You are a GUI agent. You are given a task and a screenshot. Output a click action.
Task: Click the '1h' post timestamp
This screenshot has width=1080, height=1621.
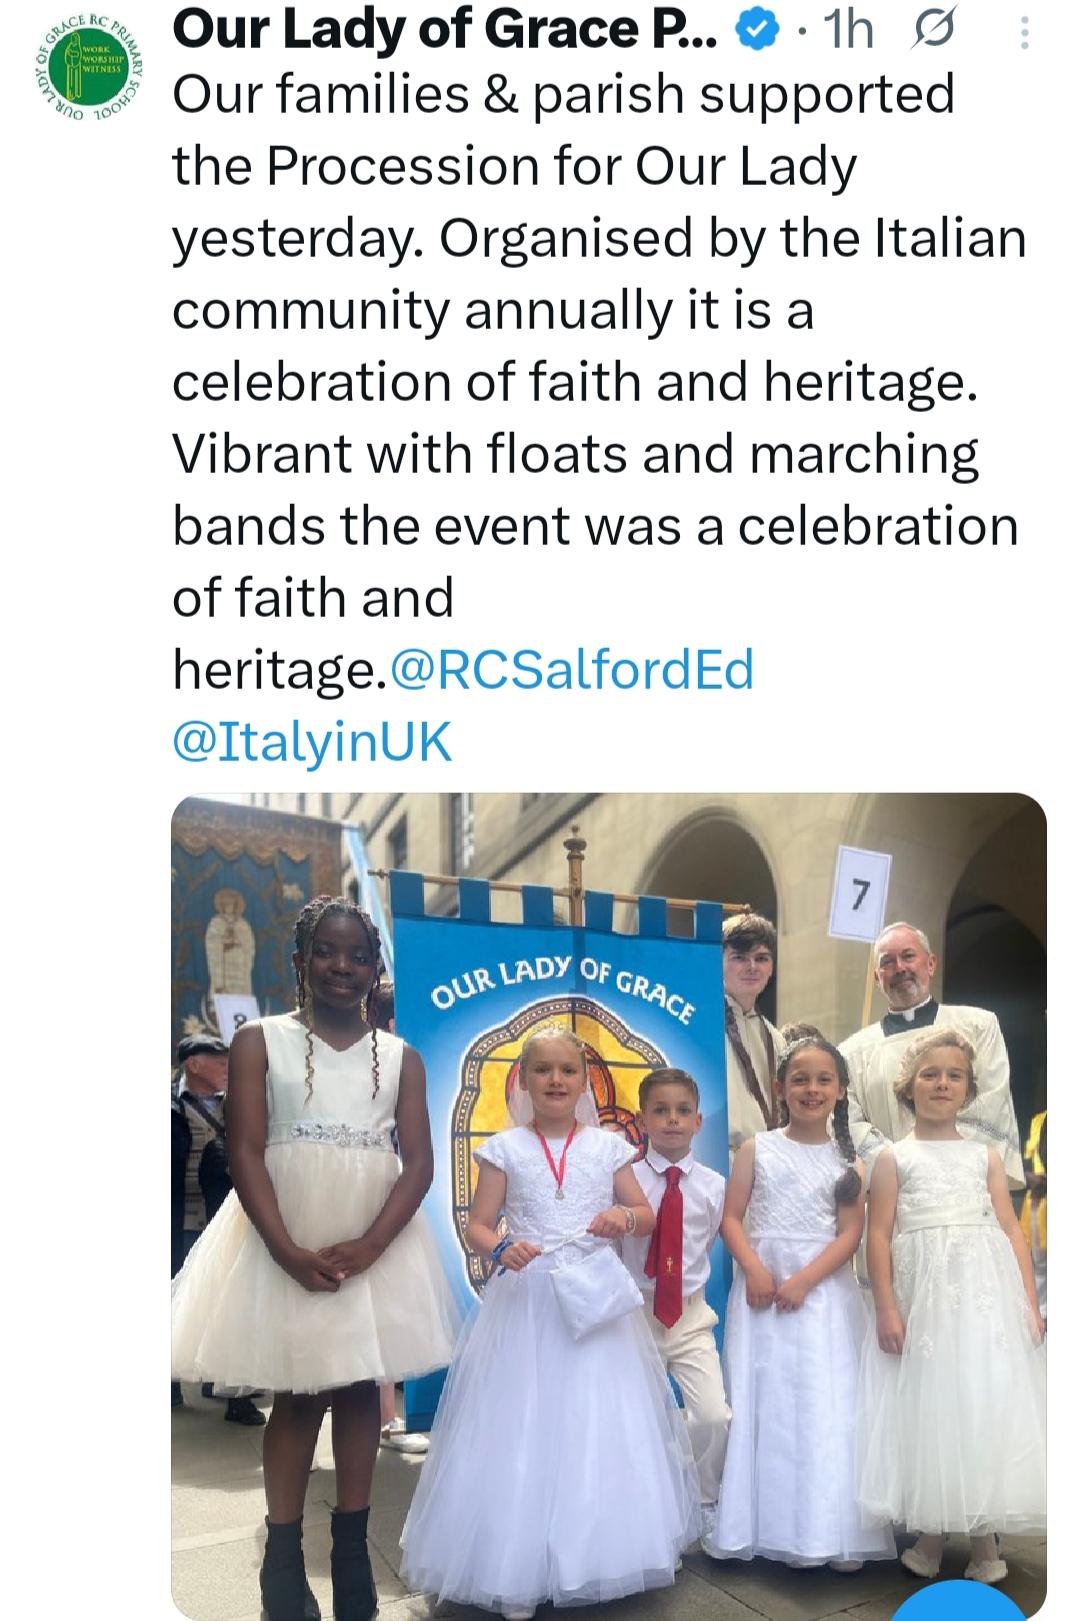click(x=846, y=32)
